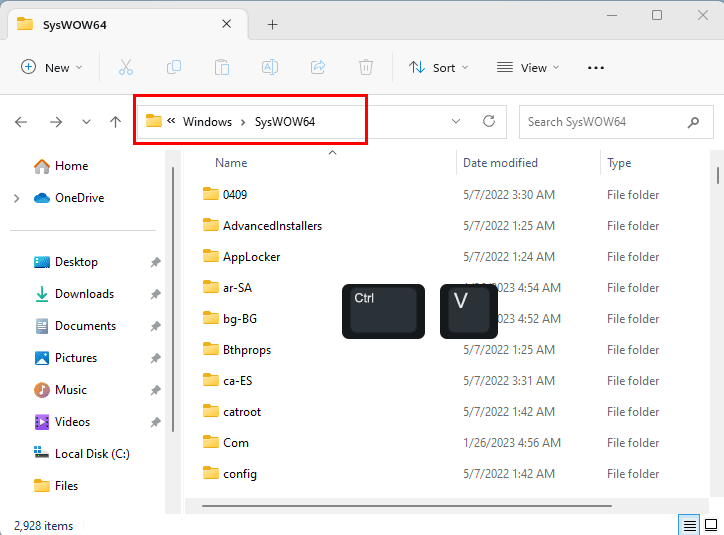
Task: Open Local Disk (C:) in sidebar
Action: click(92, 454)
